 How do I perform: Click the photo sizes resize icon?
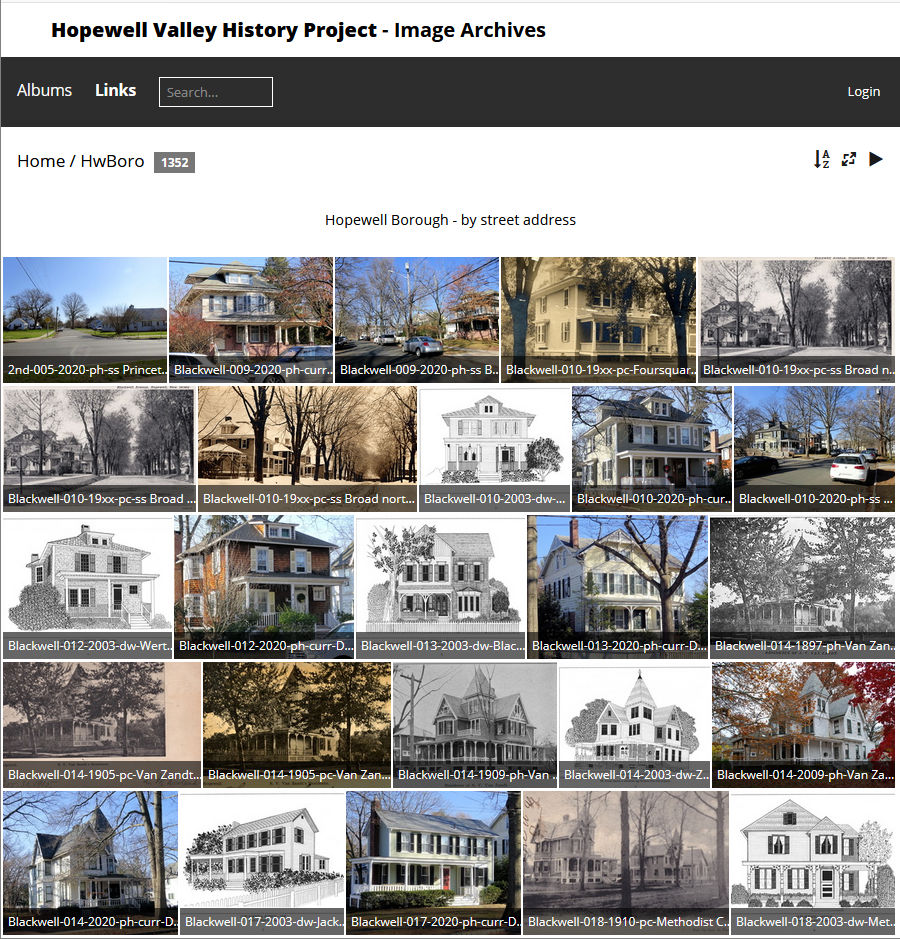pos(849,159)
